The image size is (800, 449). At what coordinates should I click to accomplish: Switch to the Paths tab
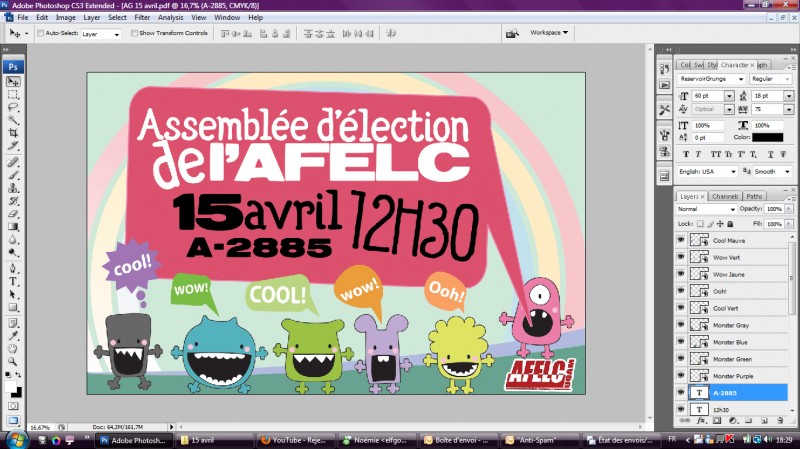pyautogui.click(x=754, y=196)
